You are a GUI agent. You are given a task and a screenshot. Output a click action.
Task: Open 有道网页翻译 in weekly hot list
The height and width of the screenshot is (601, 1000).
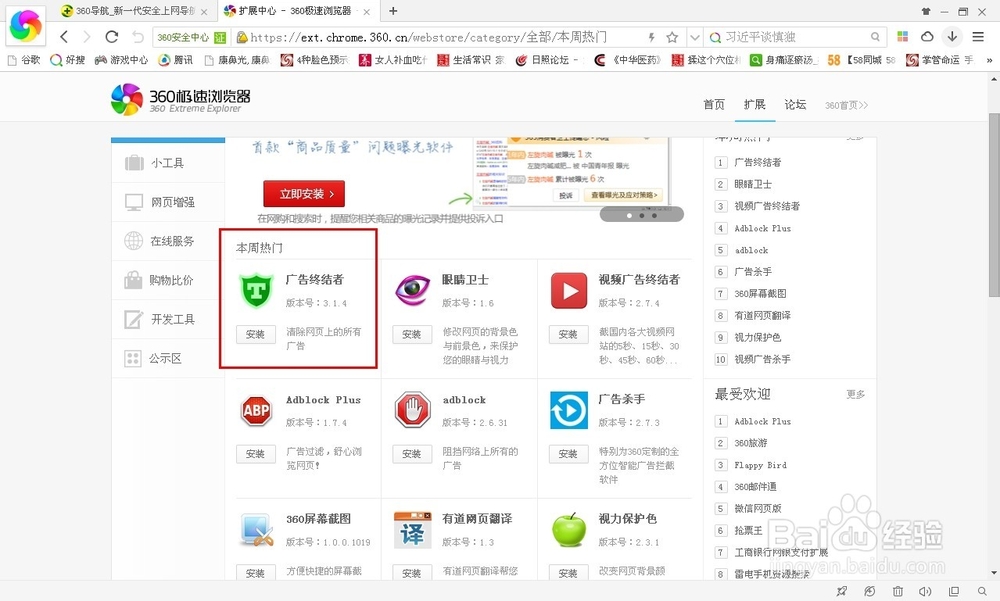762,316
